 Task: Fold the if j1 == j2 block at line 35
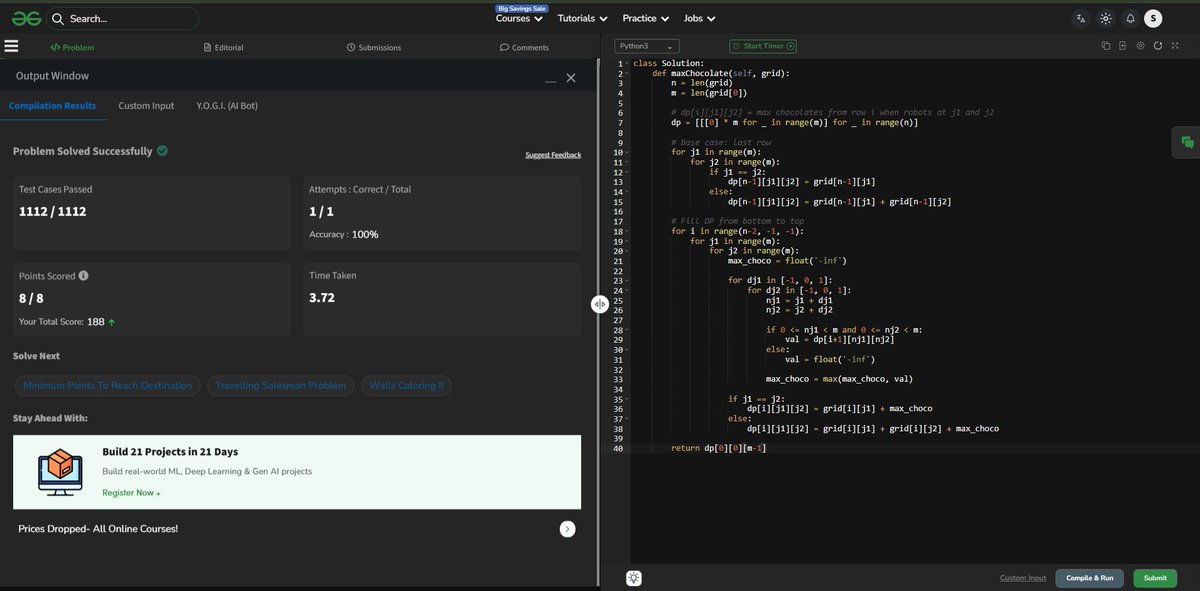(627, 398)
